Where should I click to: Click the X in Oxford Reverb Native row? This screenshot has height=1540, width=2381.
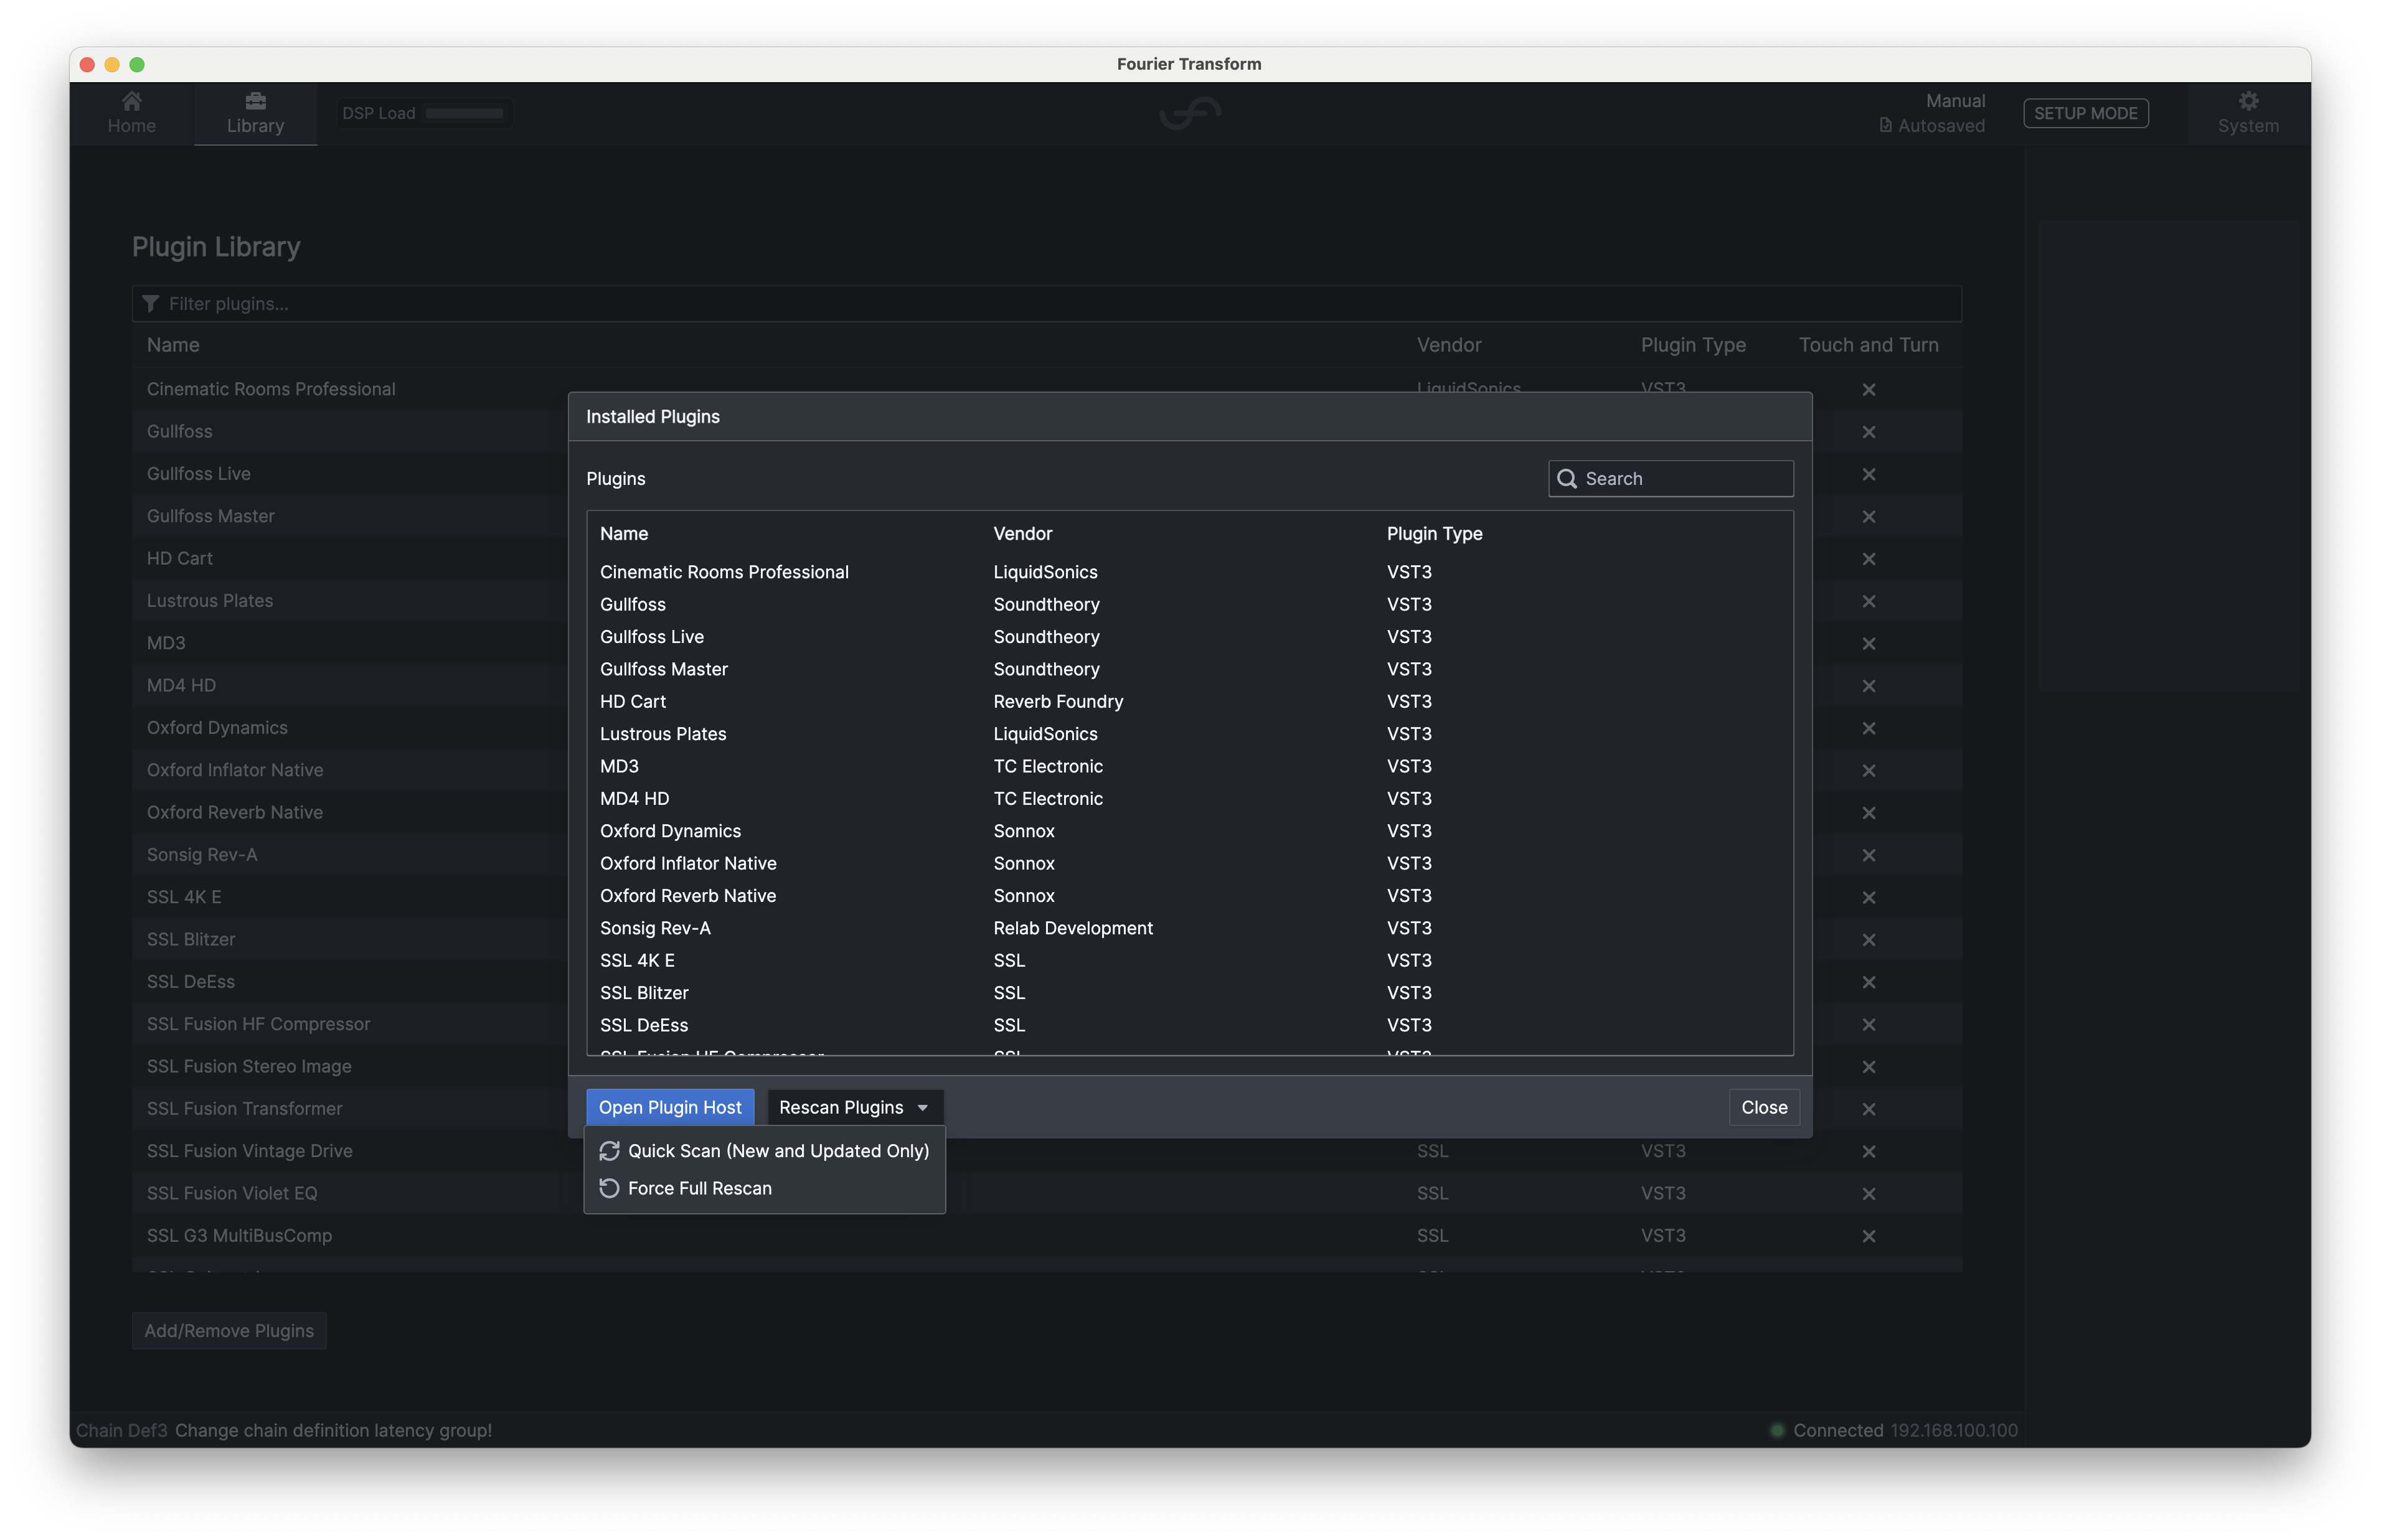coord(1868,813)
